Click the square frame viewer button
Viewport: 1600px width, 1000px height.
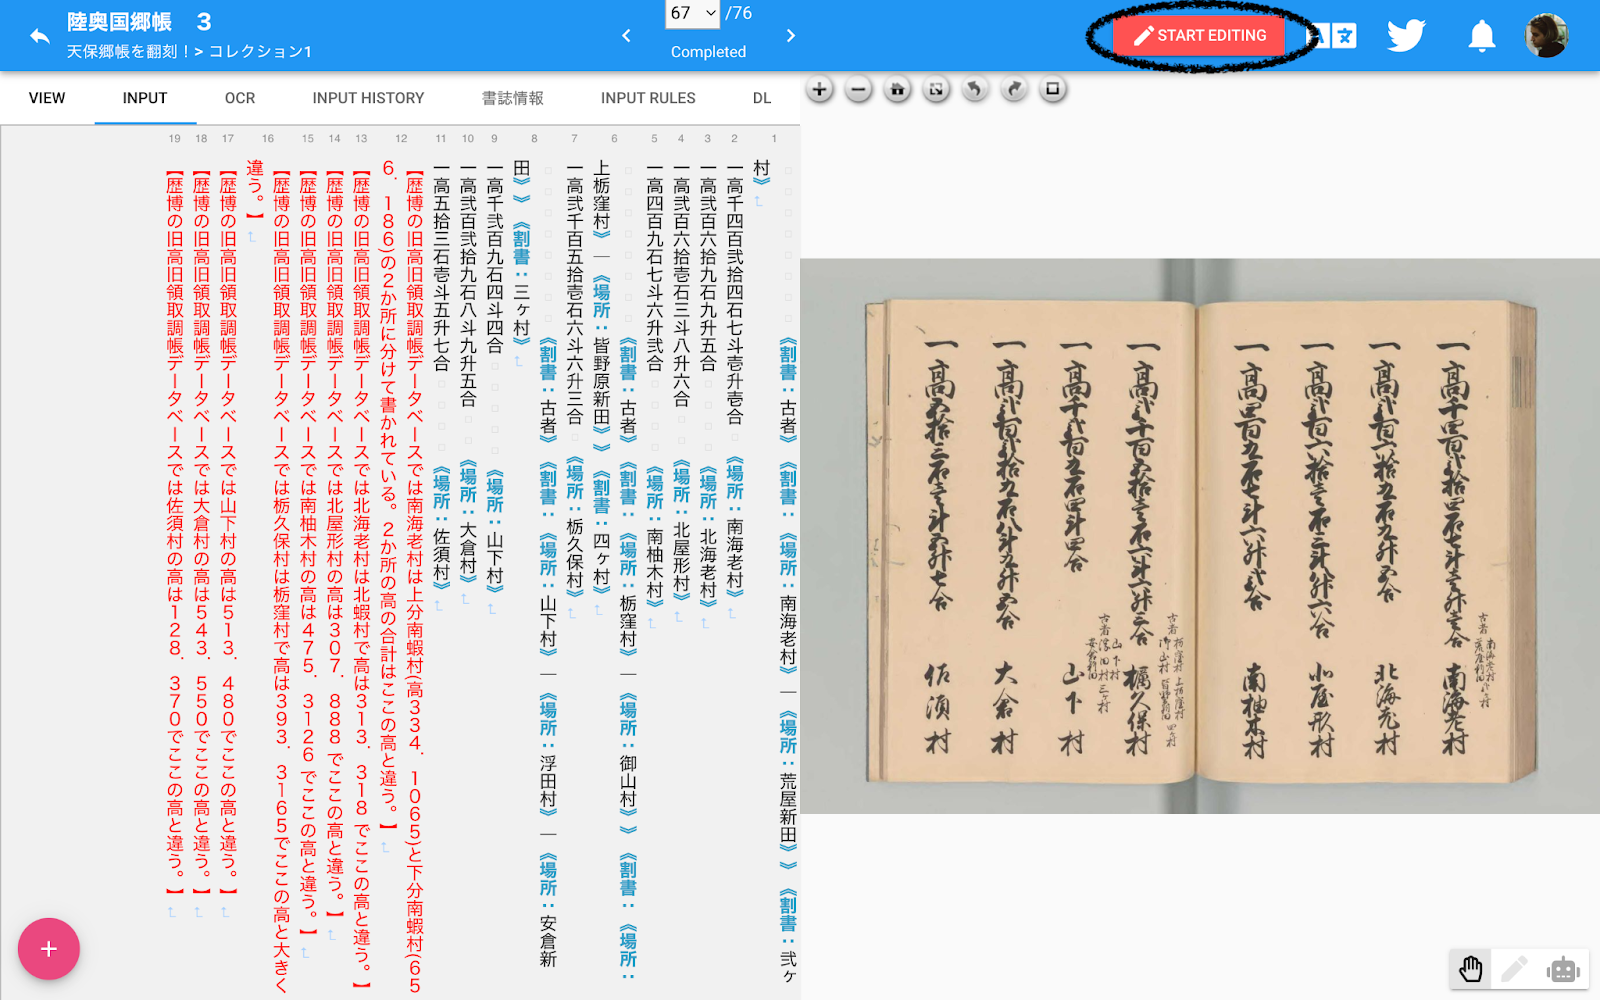point(1053,90)
